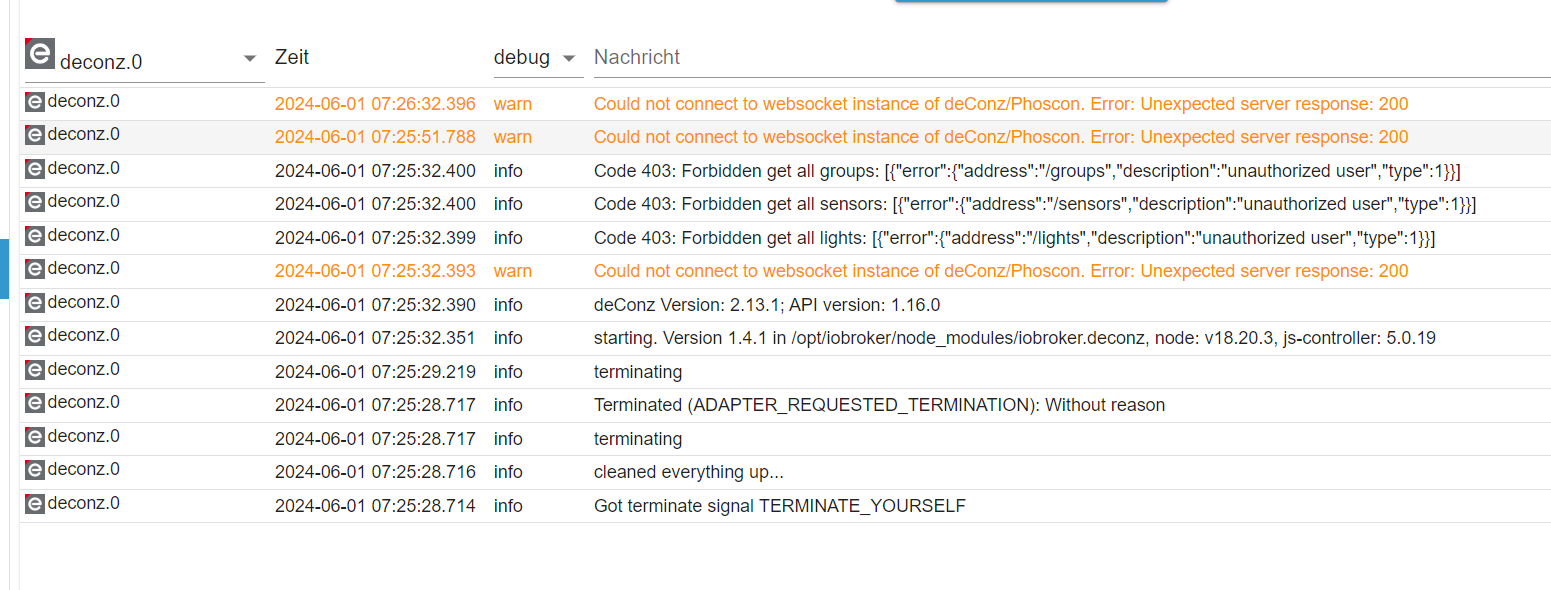The image size is (1551, 590).
Task: Click deconz icon in the deConz Version row
Action: pyautogui.click(x=35, y=303)
